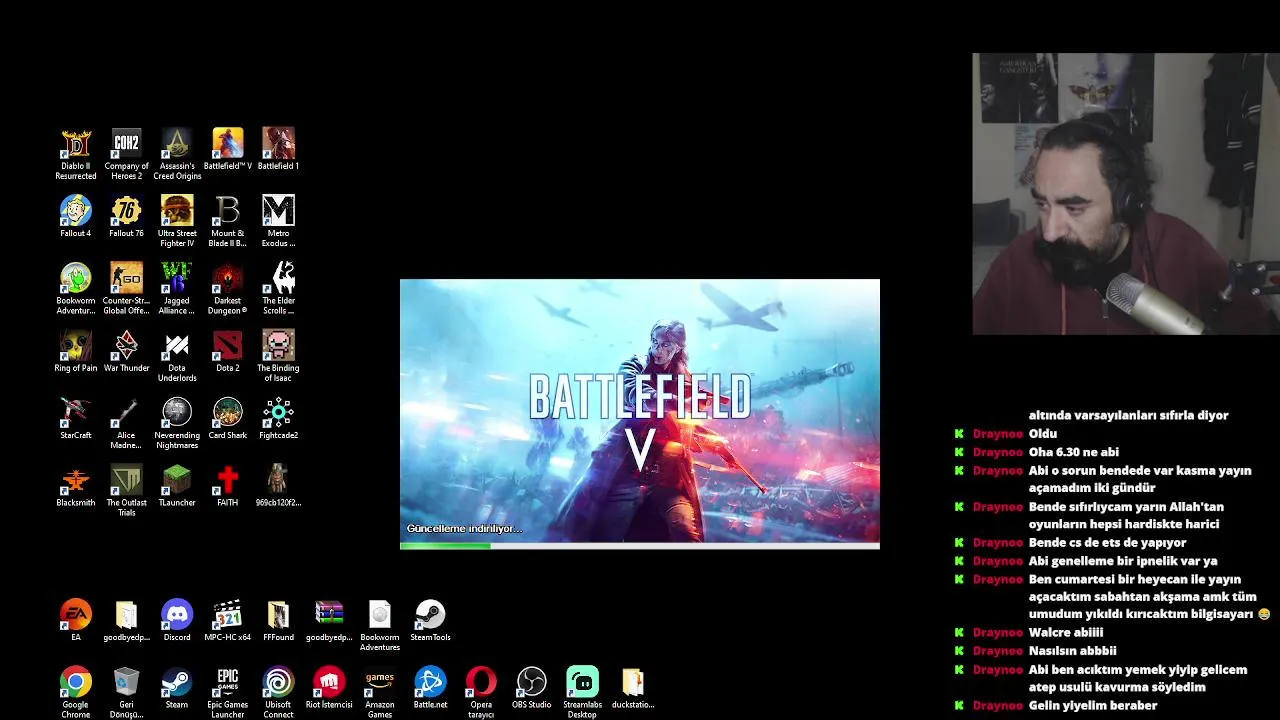Open Counter-Strike Global Offensive icon
The height and width of the screenshot is (720, 1280).
126,288
